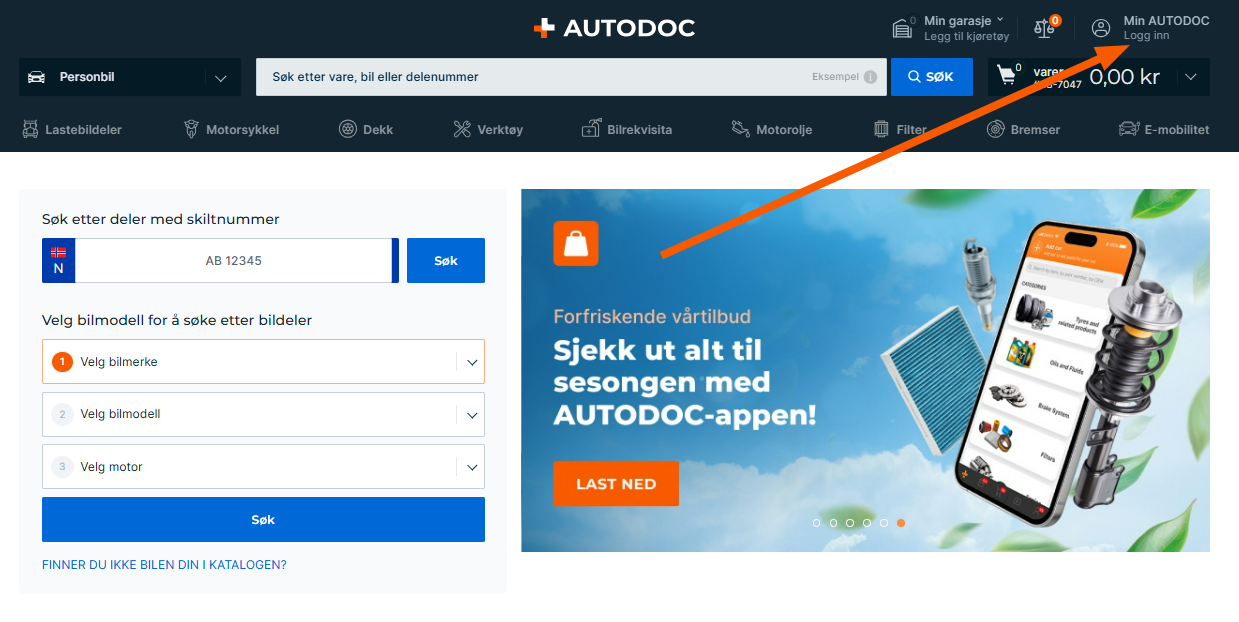
Task: Expand the cart total dropdown arrow
Action: 1190,77
